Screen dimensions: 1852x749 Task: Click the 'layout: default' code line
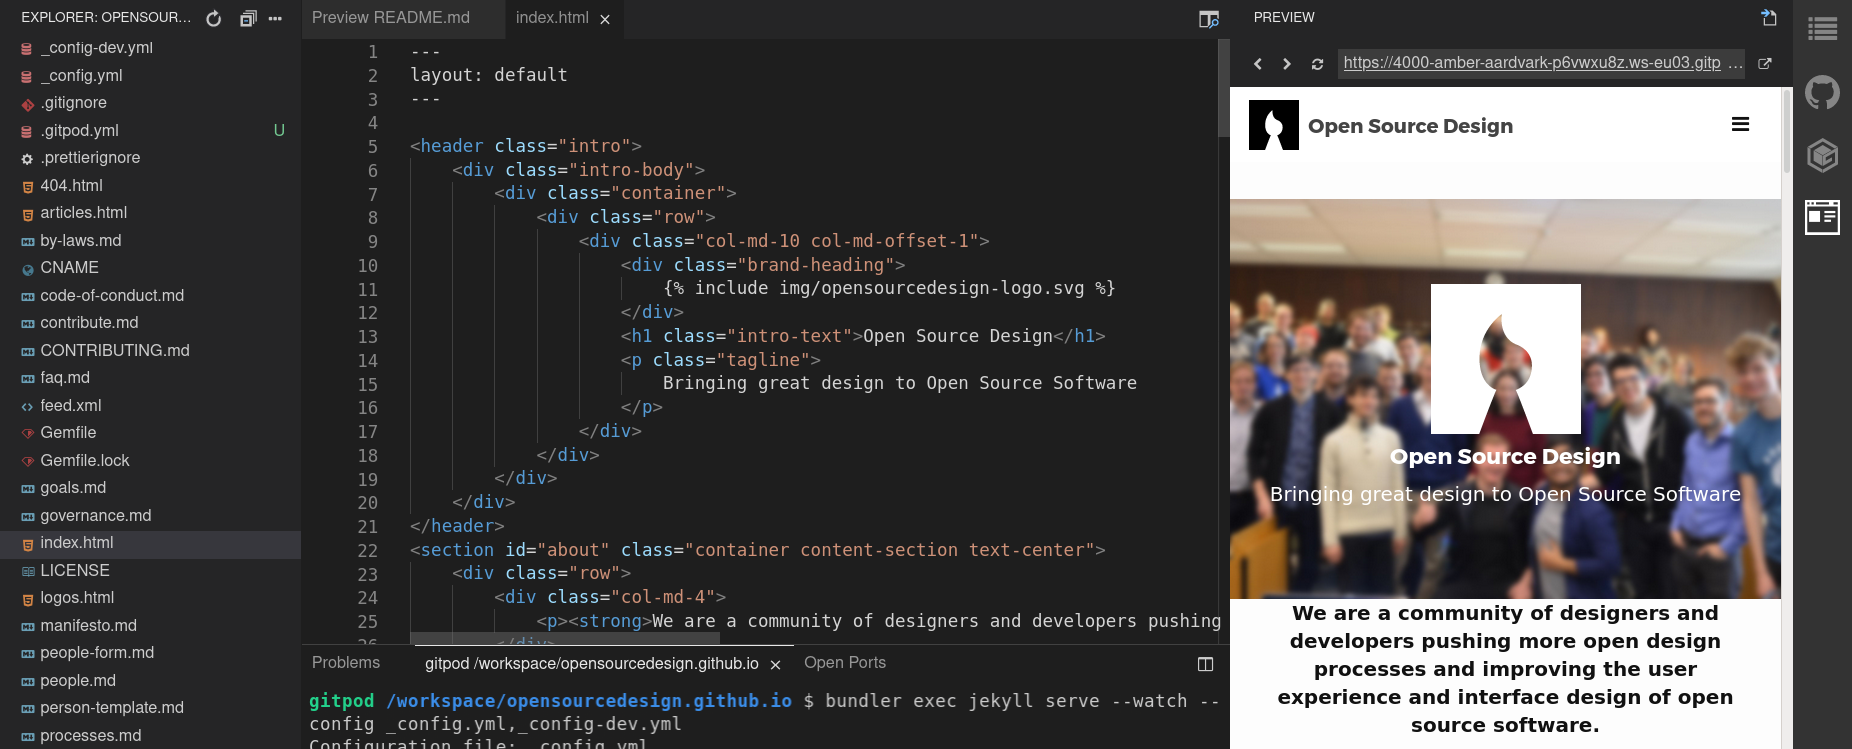pyautogui.click(x=489, y=75)
